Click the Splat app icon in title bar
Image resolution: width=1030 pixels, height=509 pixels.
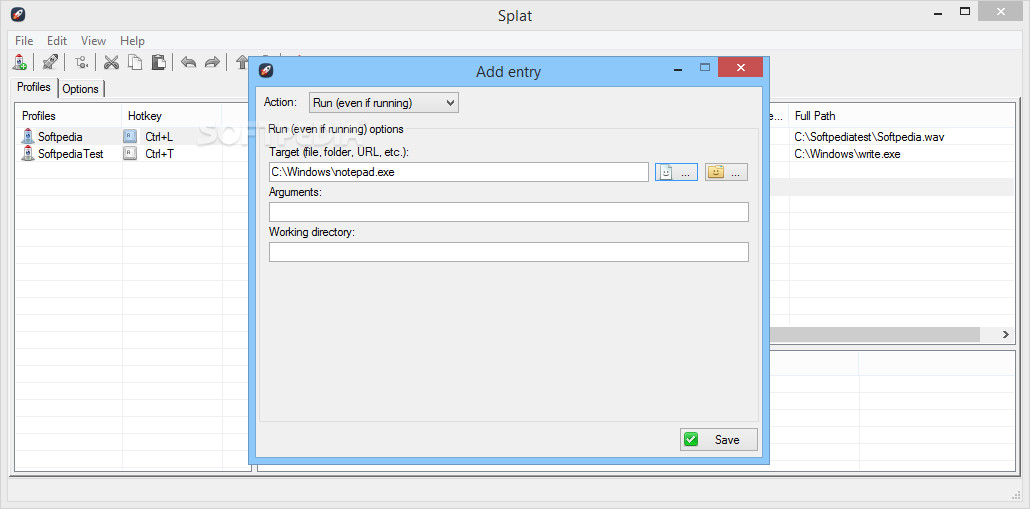18,13
